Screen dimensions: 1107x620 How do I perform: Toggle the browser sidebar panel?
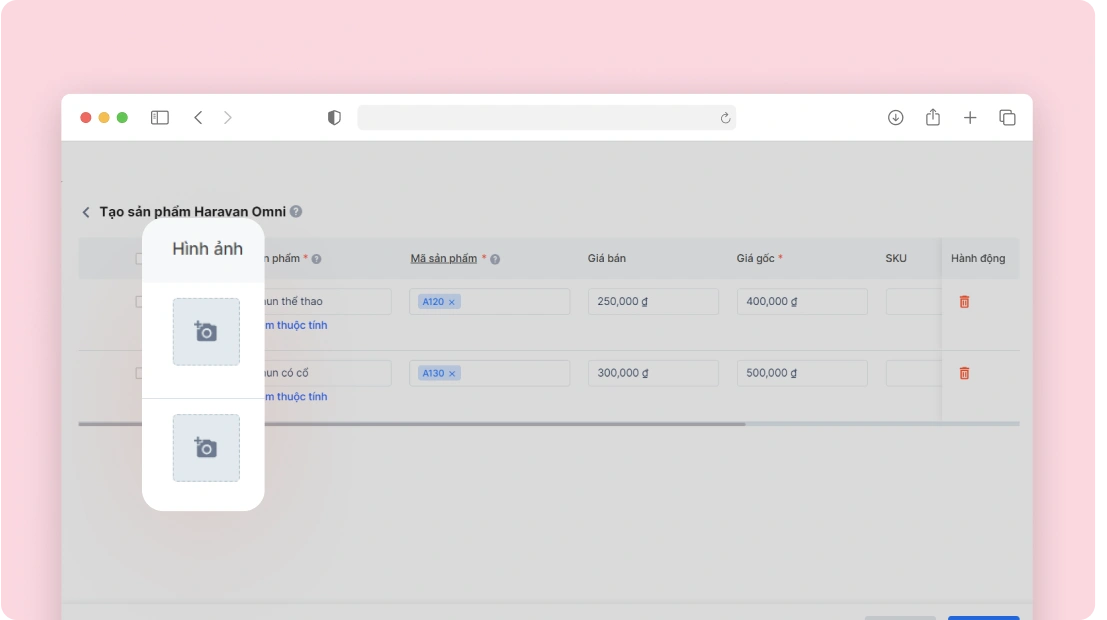click(x=159, y=118)
